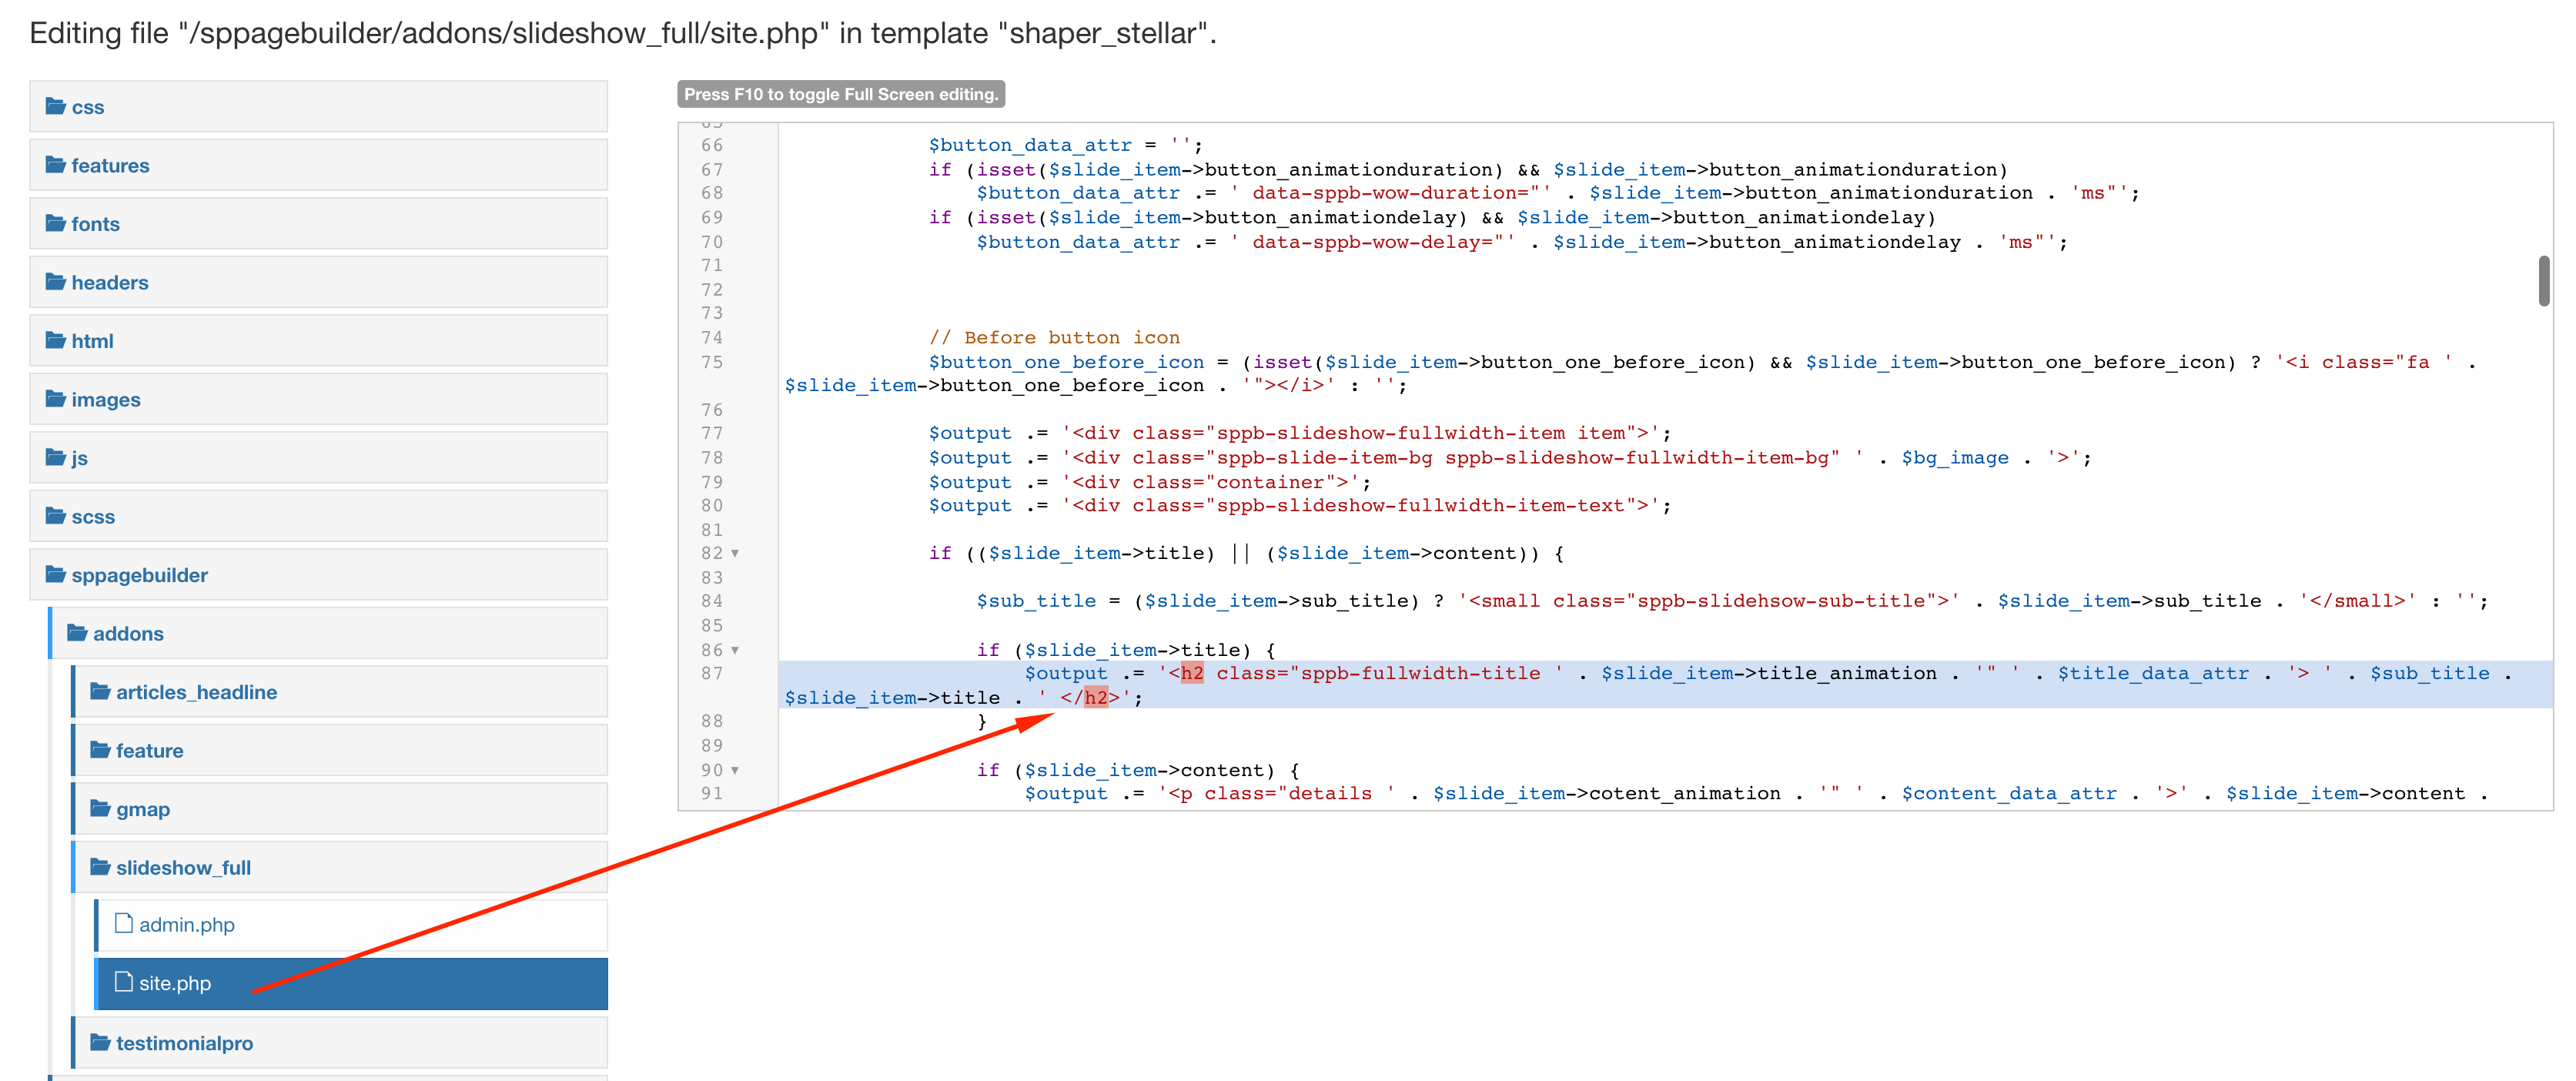Open the html folder
Screen dimensions: 2576x1081
92,341
